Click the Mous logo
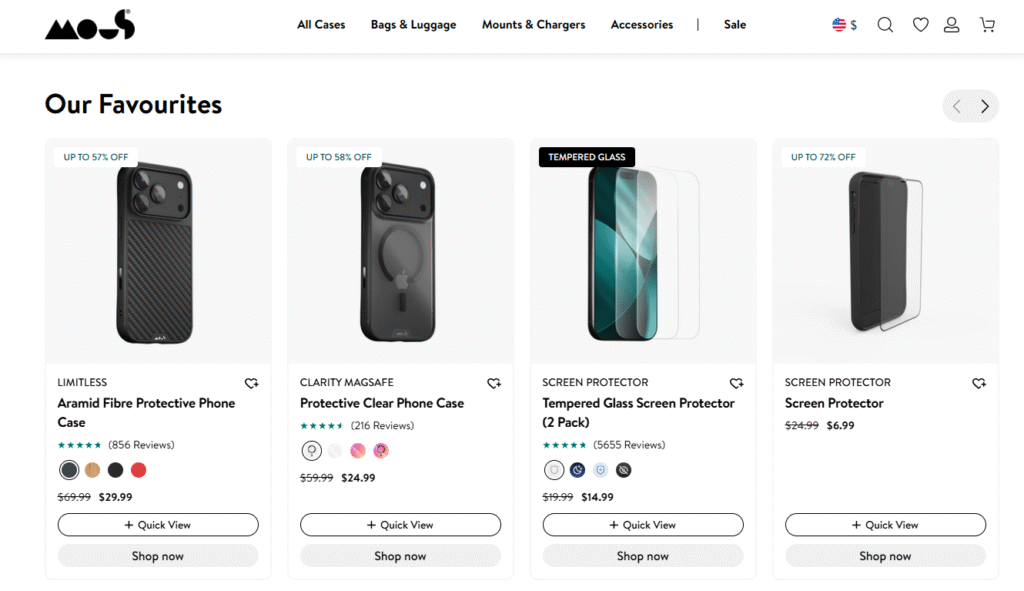1024x591 pixels. (89, 25)
